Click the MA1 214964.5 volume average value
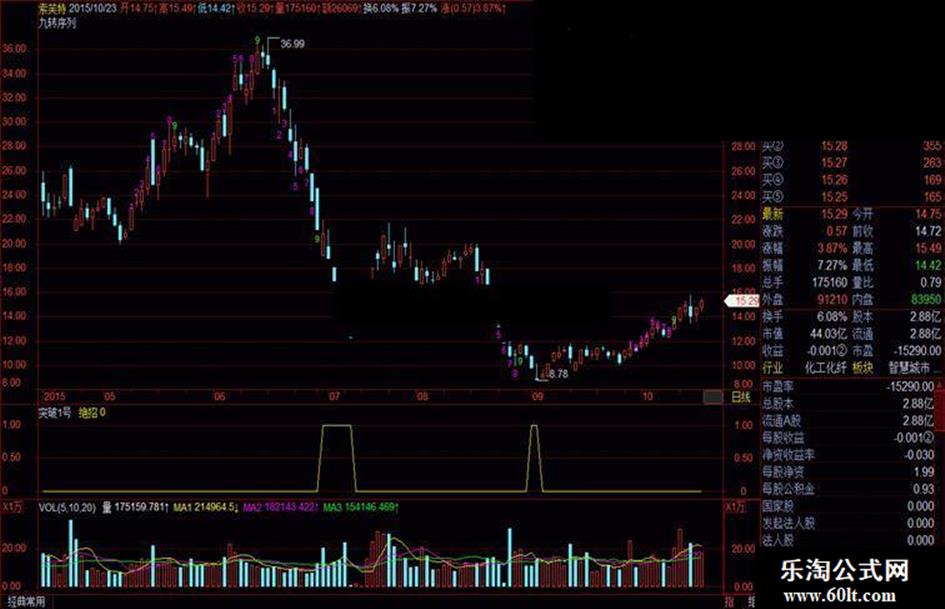Viewport: 945px width, 609px height. click(x=206, y=508)
